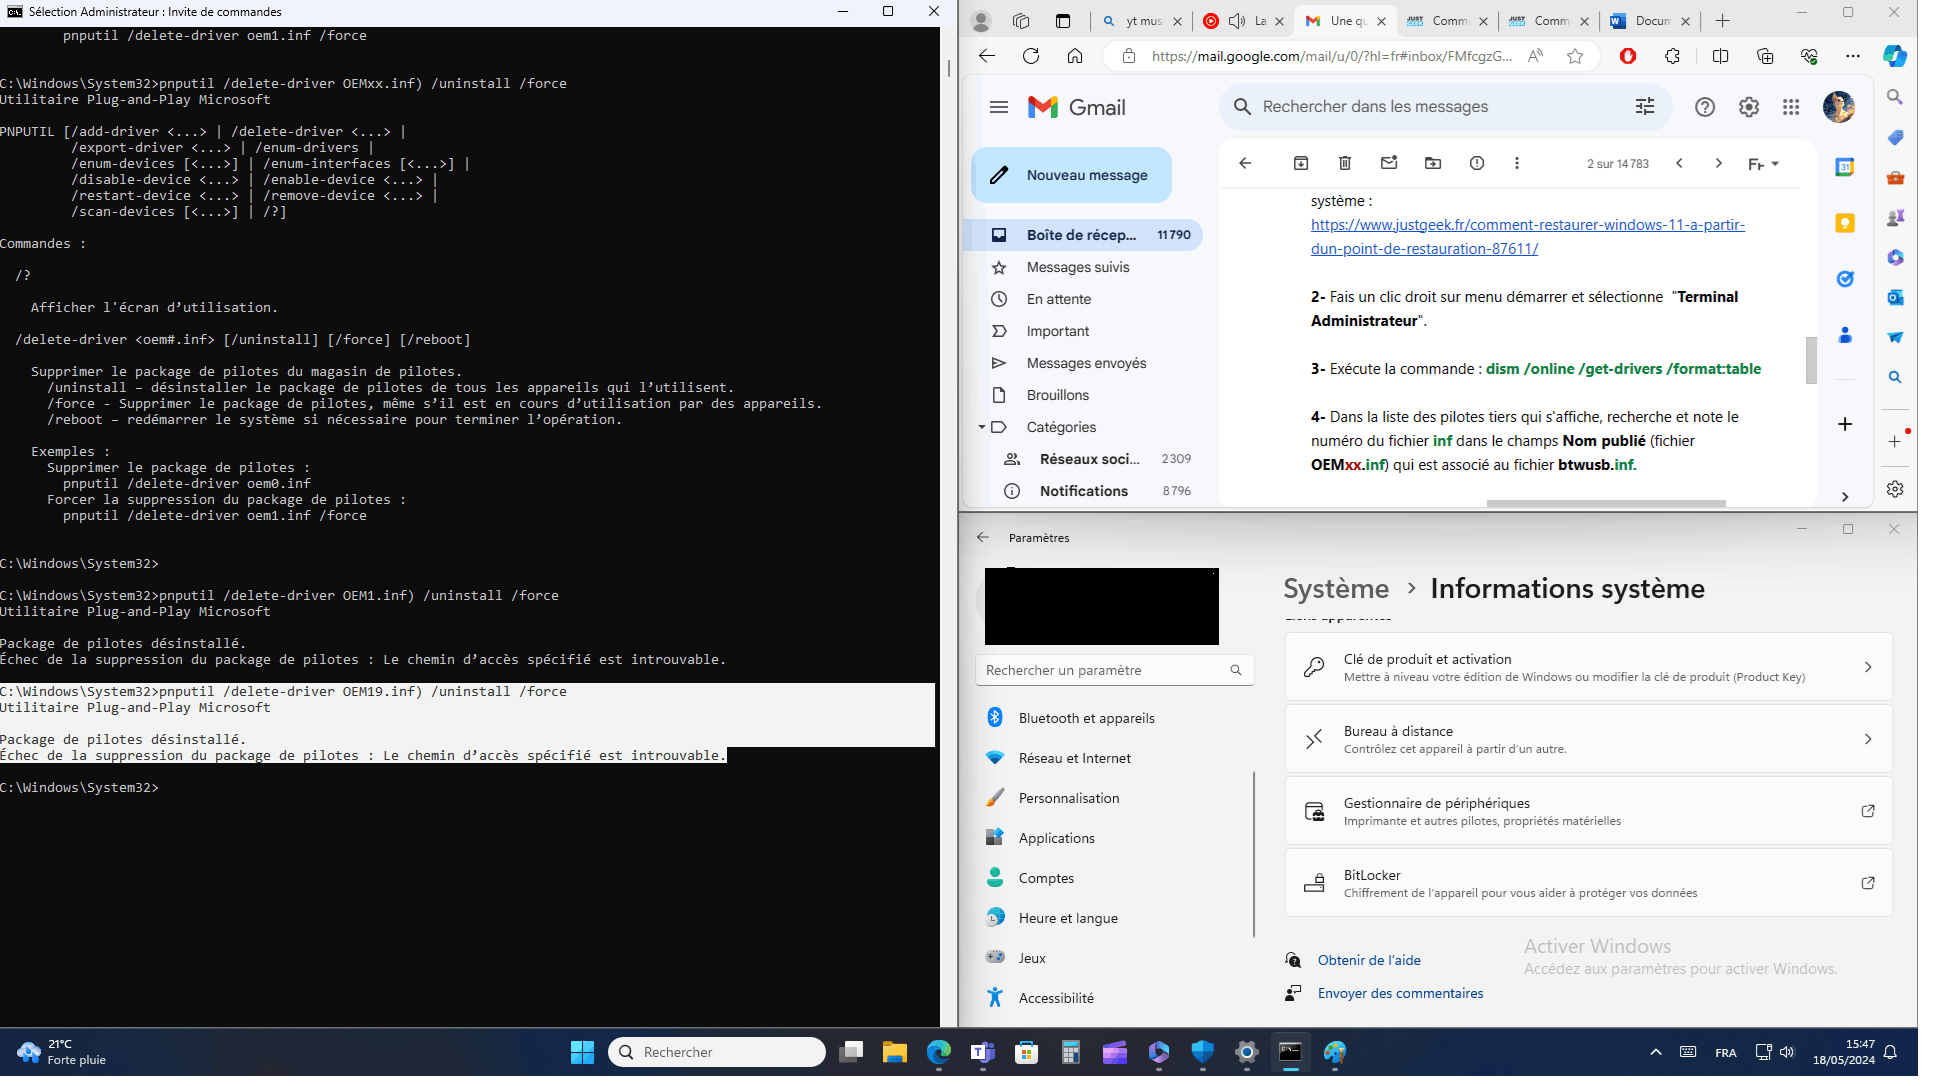Collapse the Catégories label group
The width and height of the screenshot is (1933, 1086).
982,427
